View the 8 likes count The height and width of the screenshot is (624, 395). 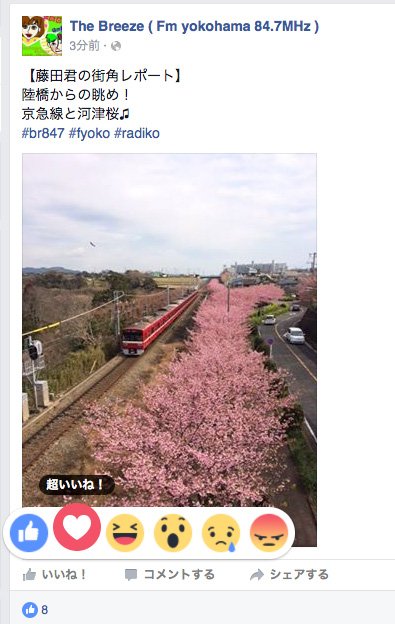(45, 610)
